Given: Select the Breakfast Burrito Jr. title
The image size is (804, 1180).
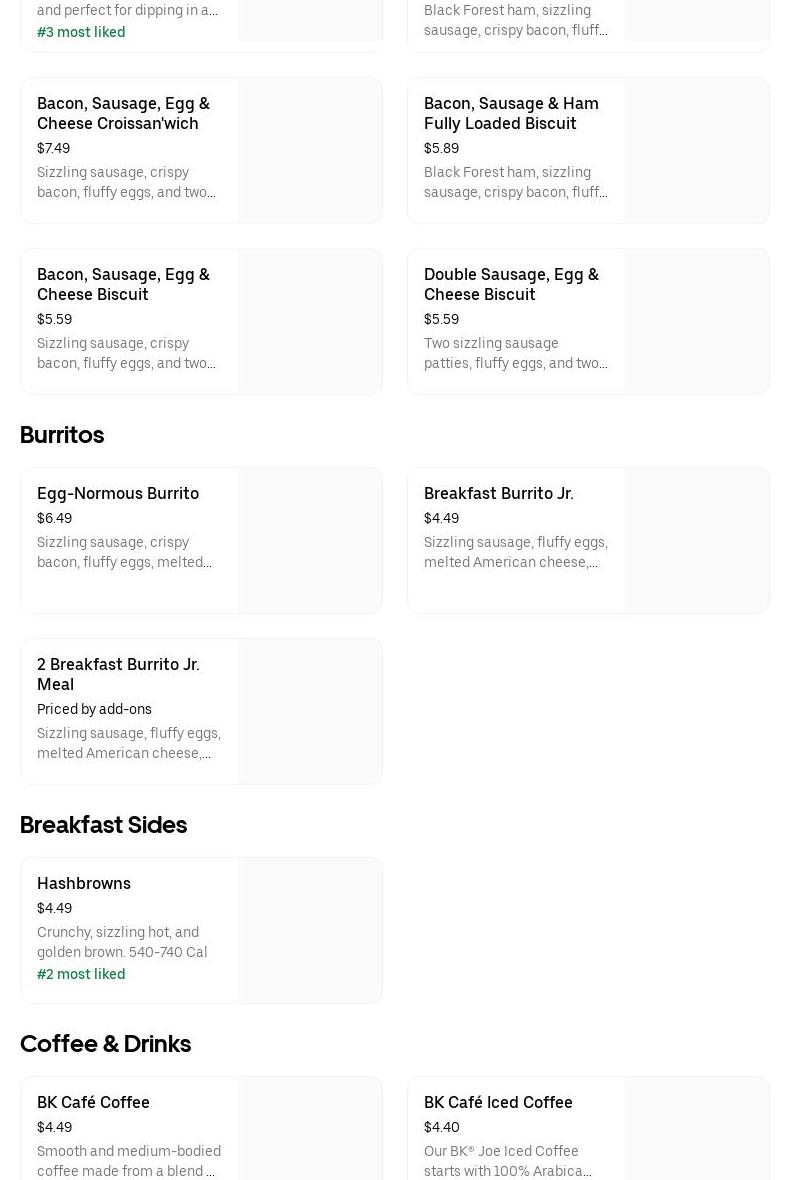Looking at the screenshot, I should coord(498,493).
